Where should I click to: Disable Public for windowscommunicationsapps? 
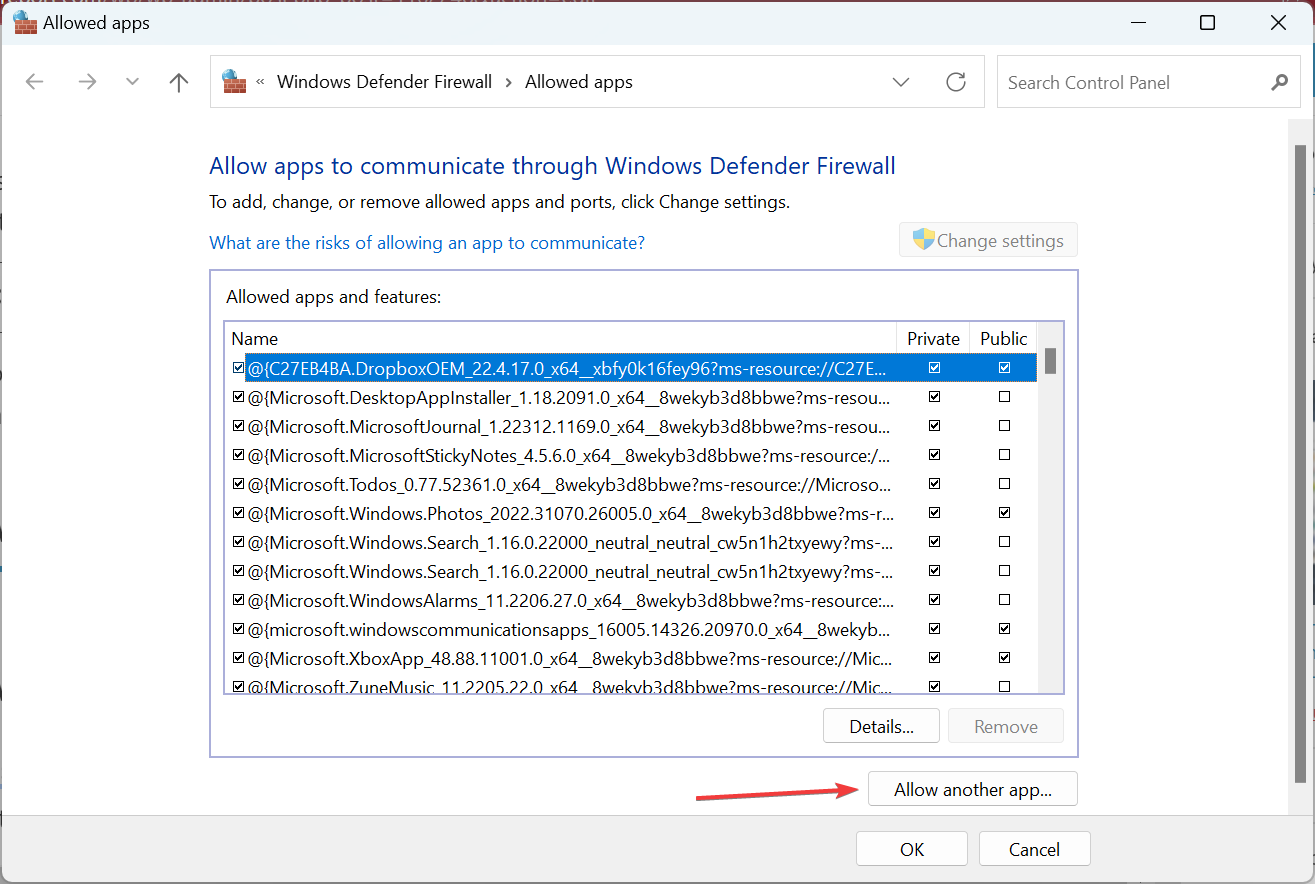click(1004, 629)
